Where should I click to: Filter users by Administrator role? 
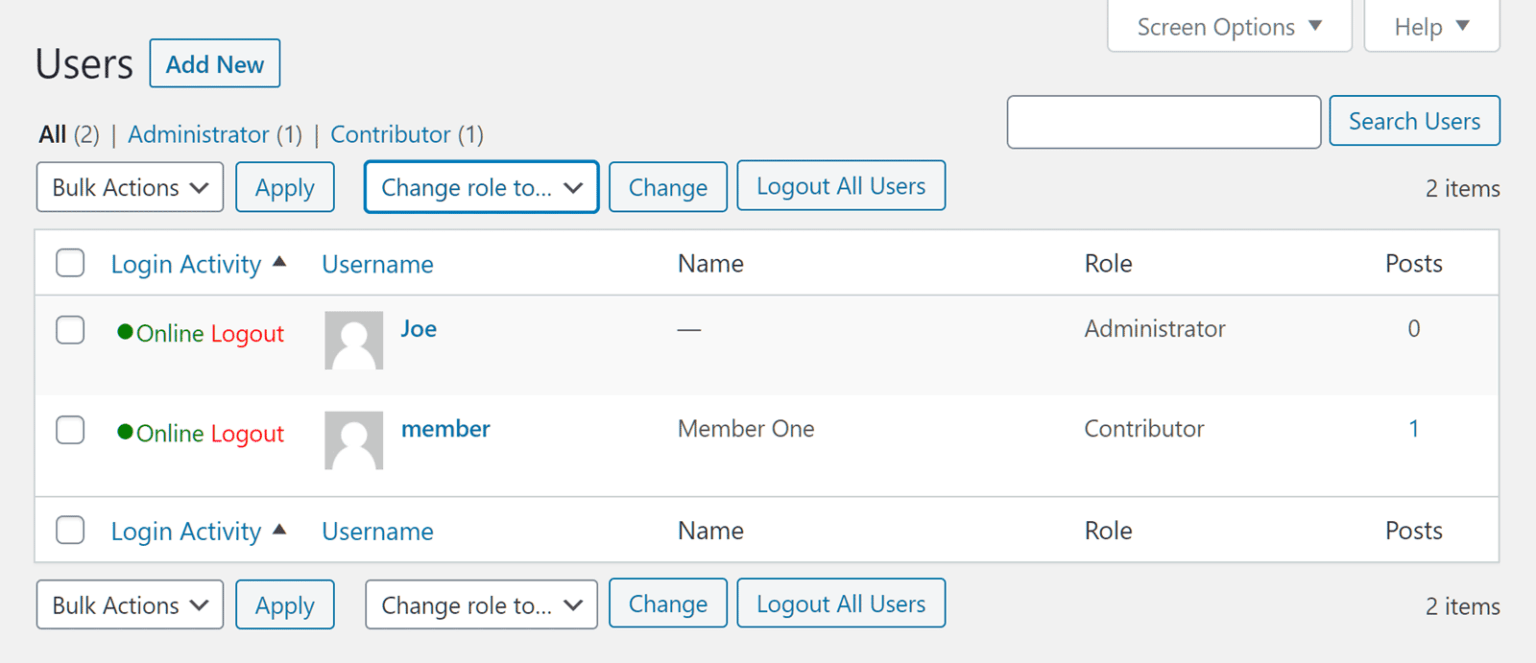click(198, 134)
